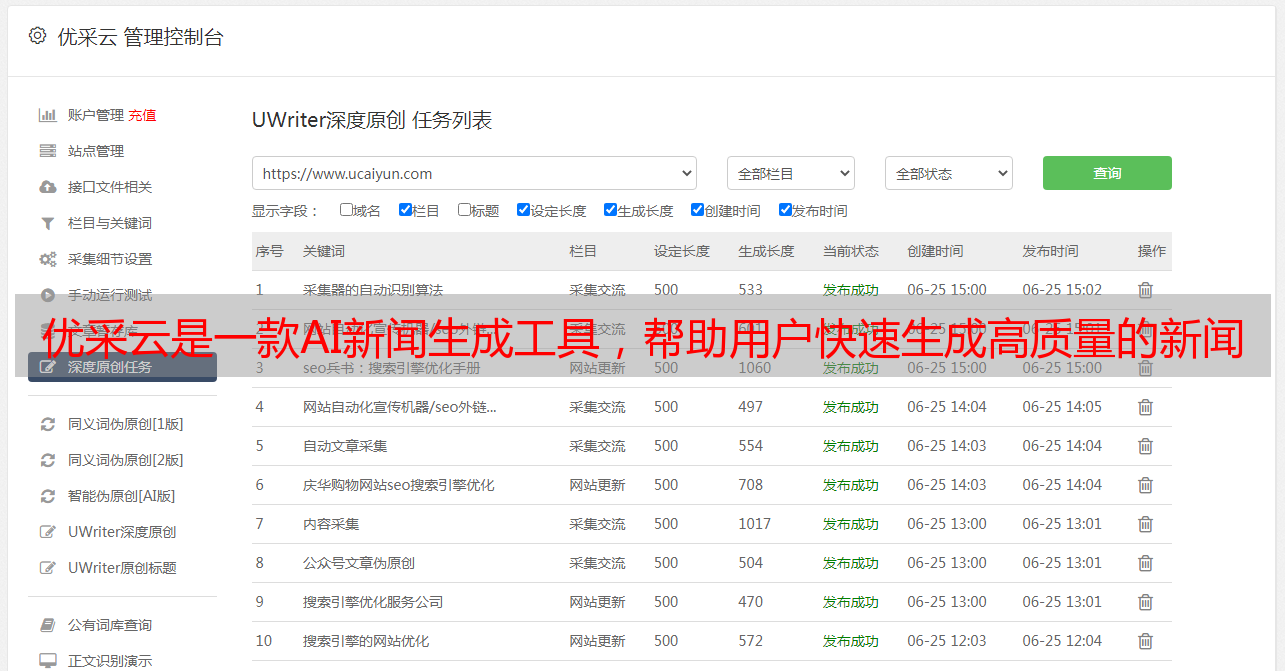
Task: Expand the 全部栏目 dropdown
Action: tap(790, 173)
